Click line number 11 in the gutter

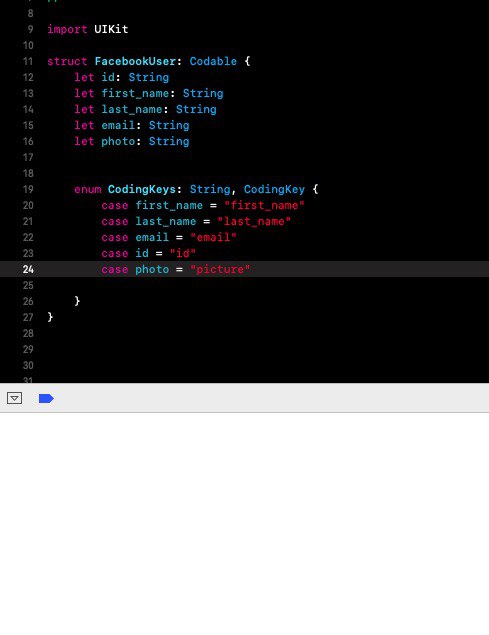coord(28,61)
